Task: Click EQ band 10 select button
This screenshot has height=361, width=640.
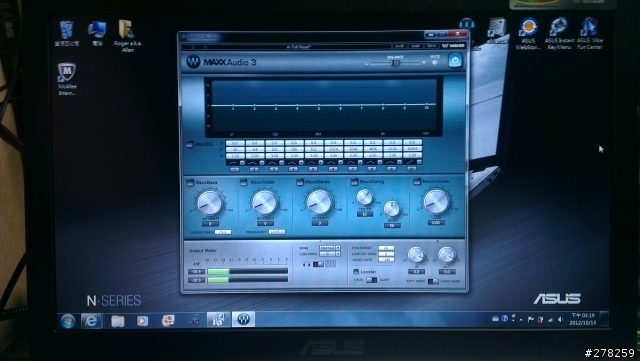Action: pyautogui.click(x=411, y=168)
